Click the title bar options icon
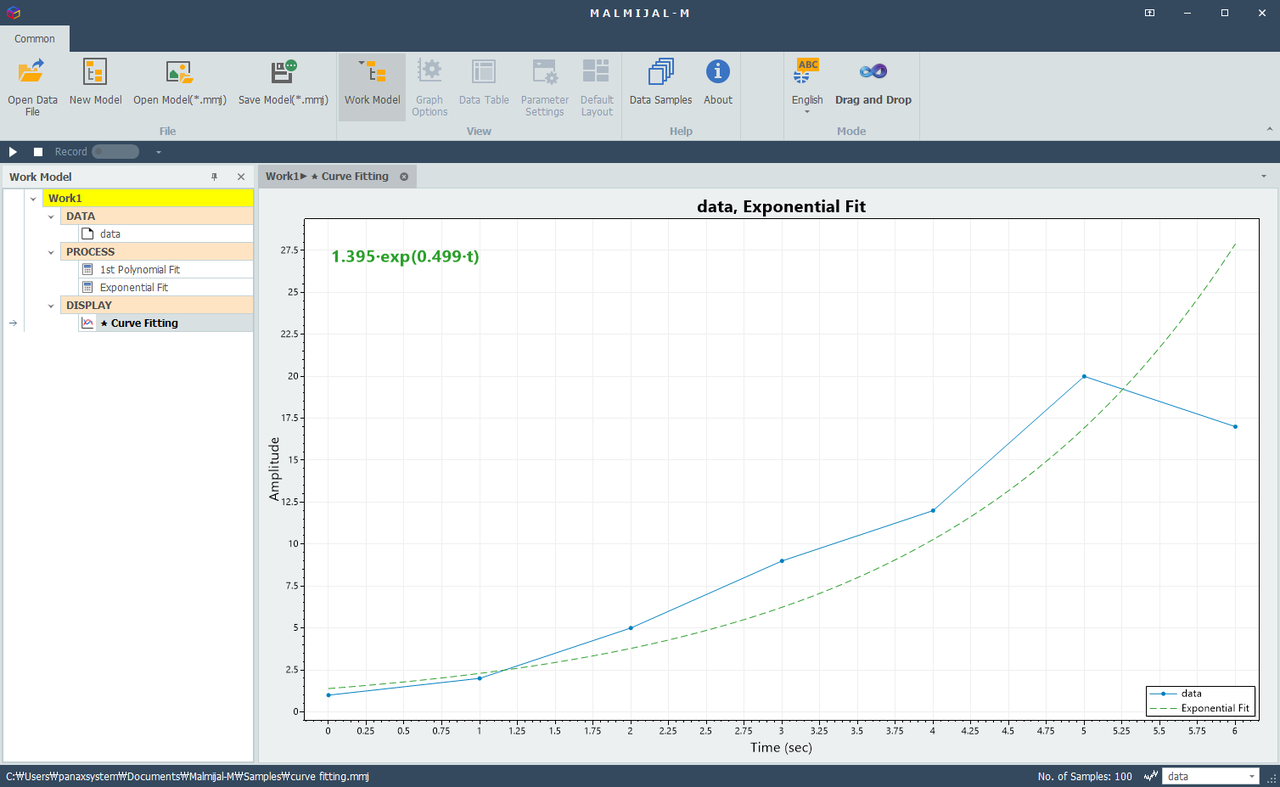The width and height of the screenshot is (1280, 787). point(1150,13)
